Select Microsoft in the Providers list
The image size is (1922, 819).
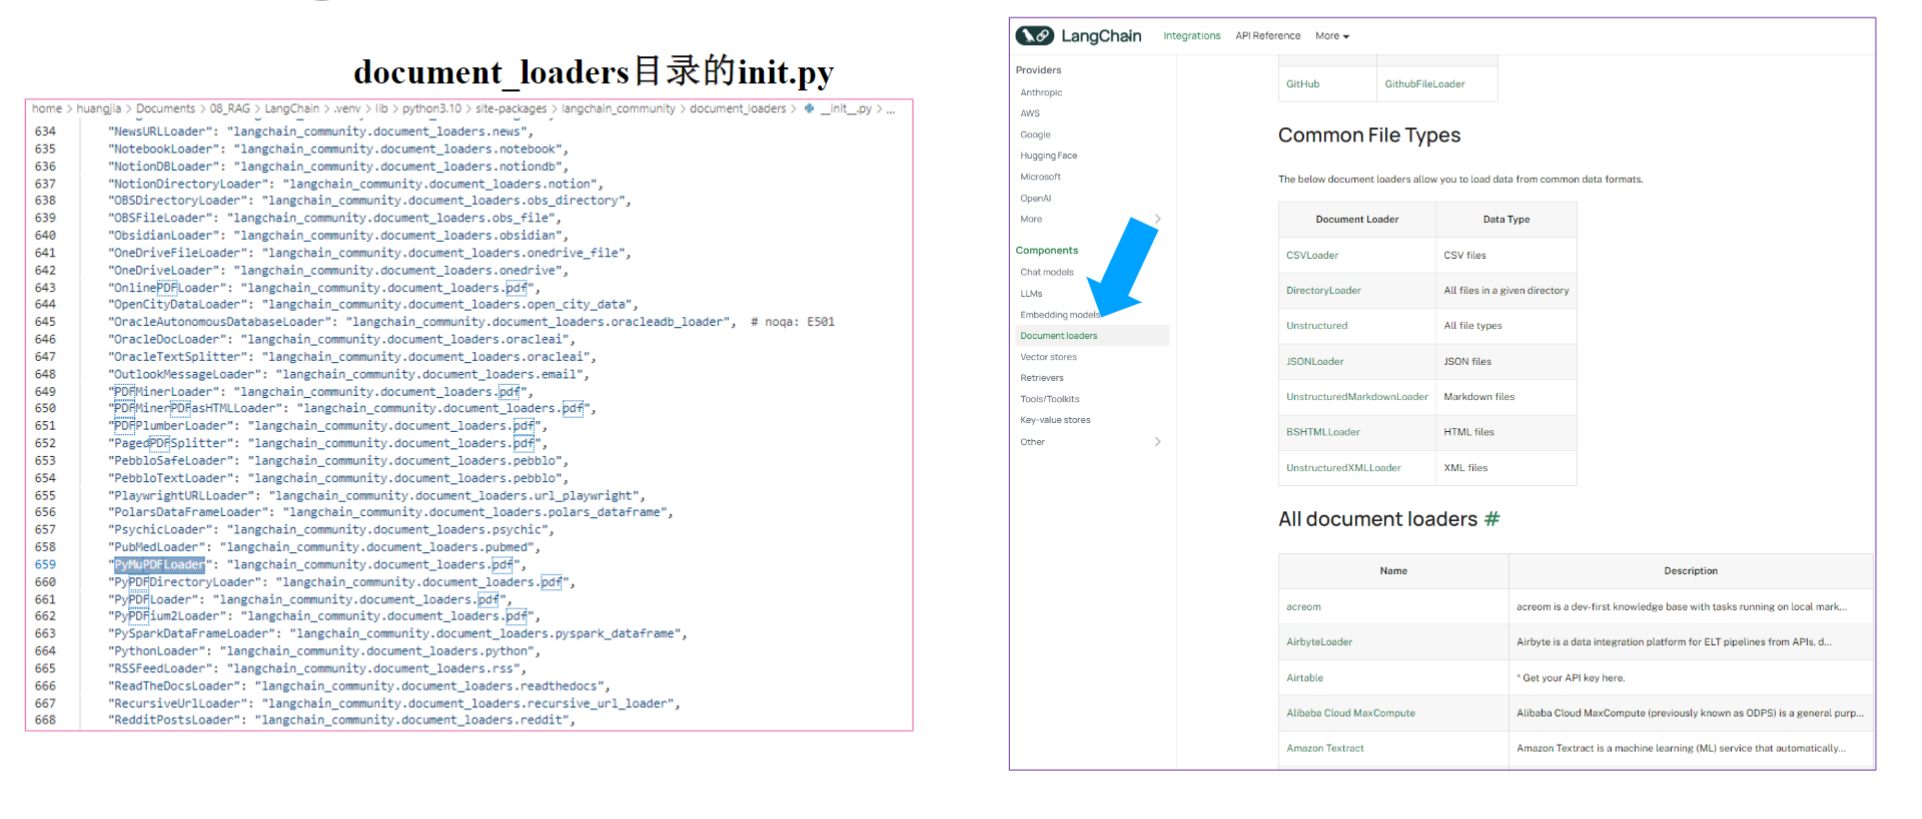tap(1040, 176)
